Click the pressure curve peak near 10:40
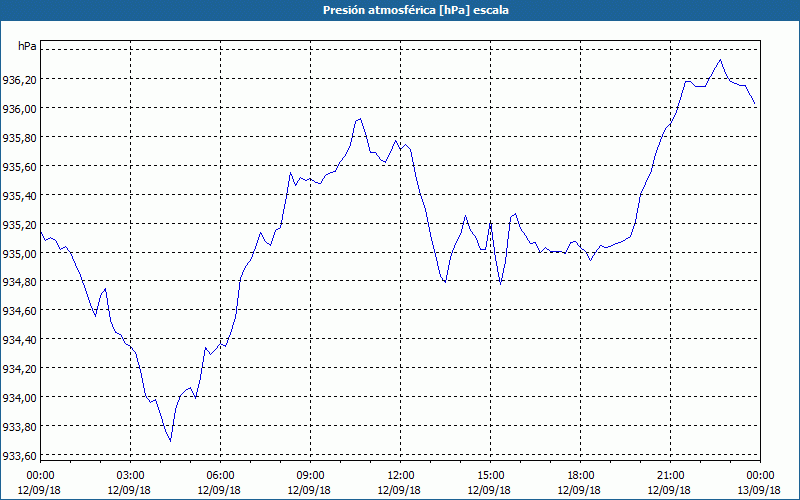This screenshot has width=800, height=500. [360, 119]
